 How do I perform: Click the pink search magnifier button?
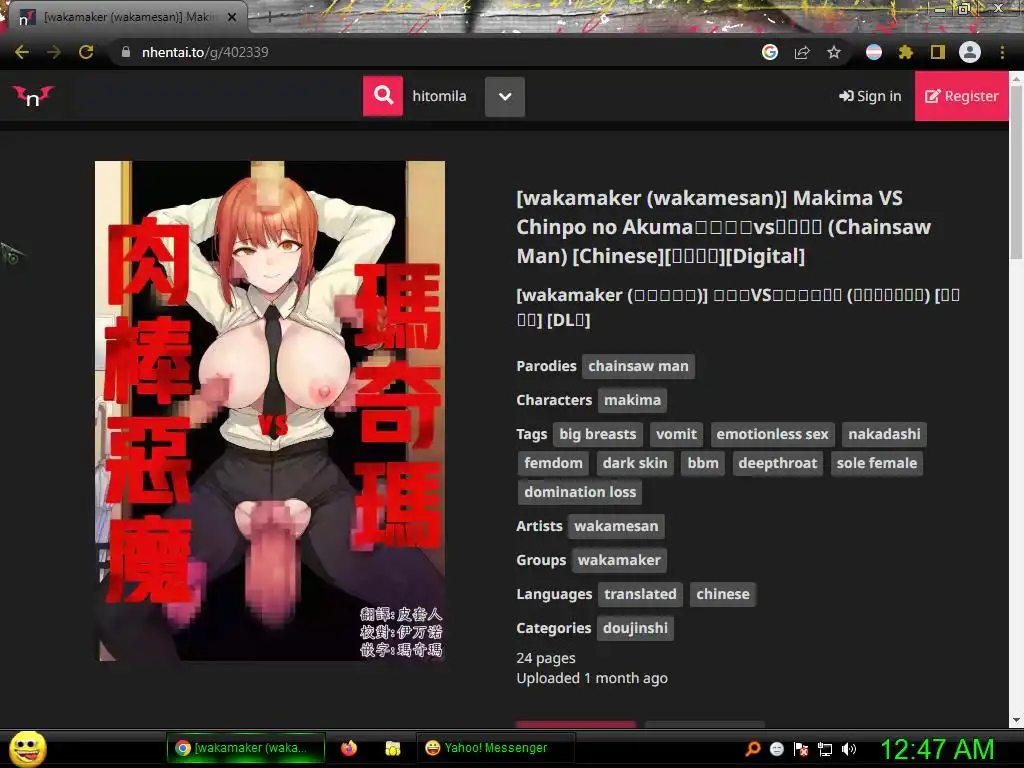(x=383, y=96)
